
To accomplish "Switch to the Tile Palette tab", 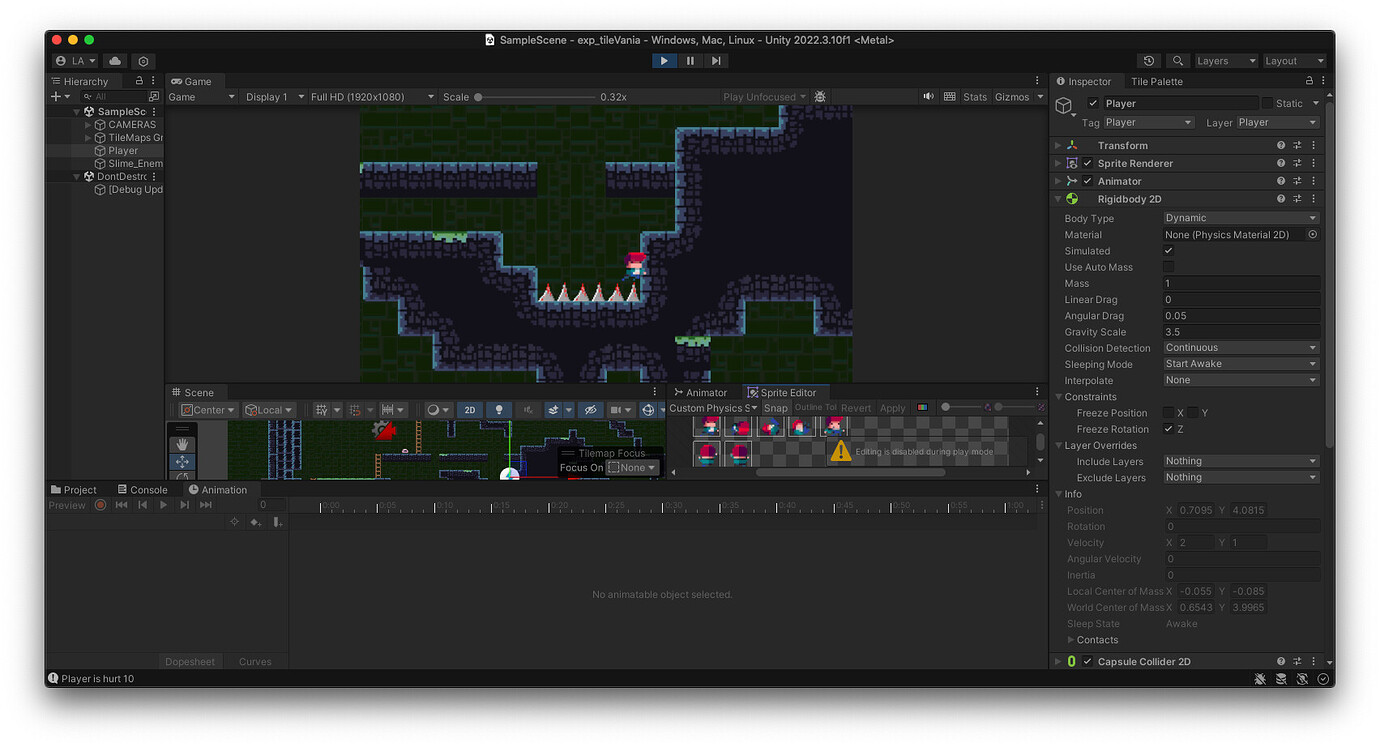I will [1156, 81].
